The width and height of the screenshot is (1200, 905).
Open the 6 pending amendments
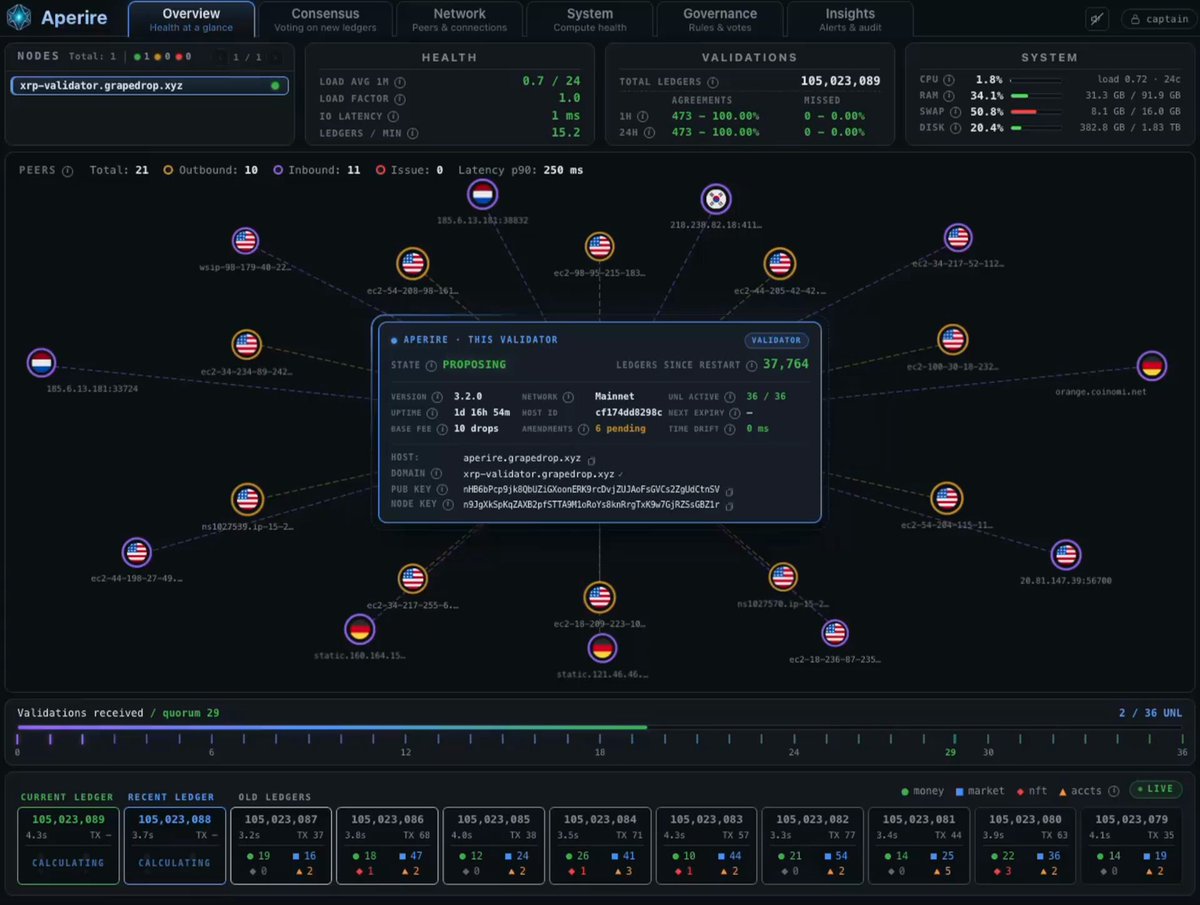click(x=620, y=429)
